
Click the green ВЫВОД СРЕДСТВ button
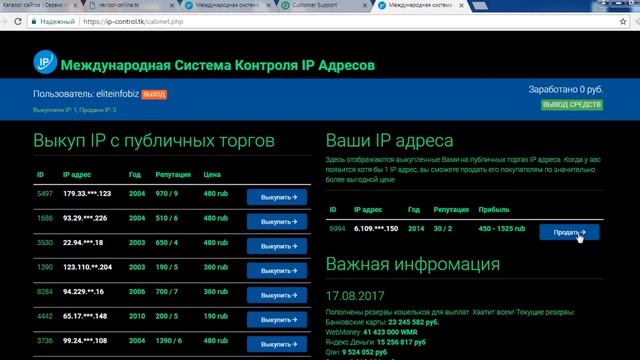(572, 105)
